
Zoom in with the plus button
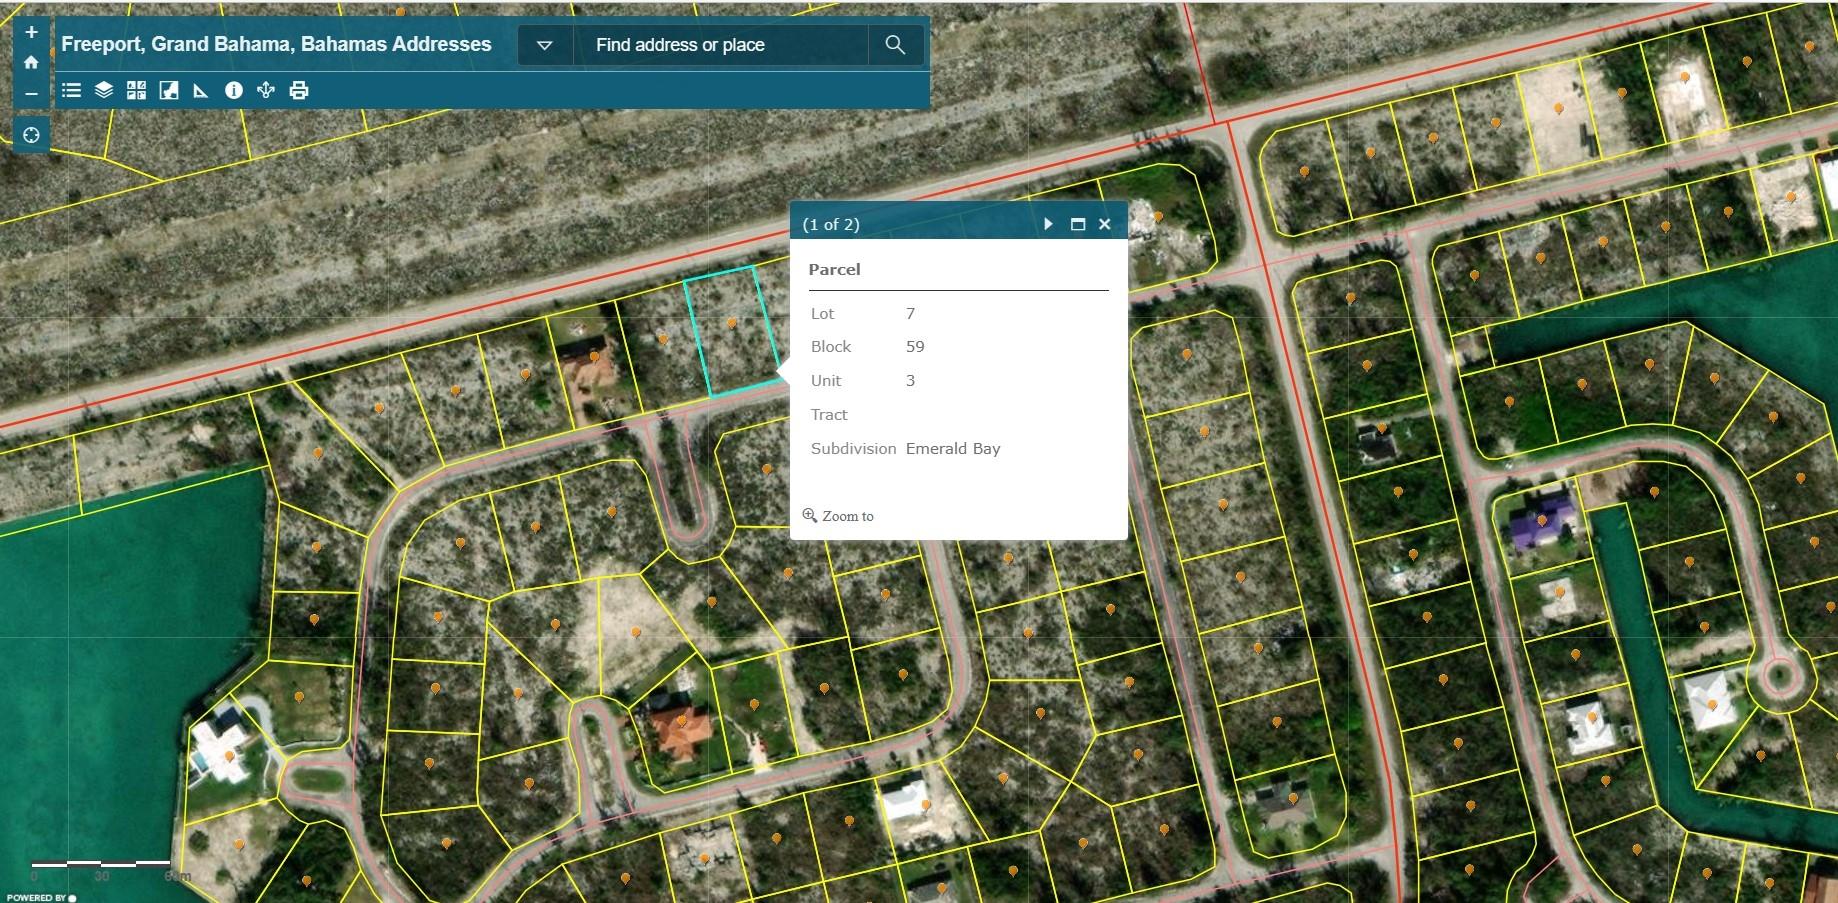(31, 32)
